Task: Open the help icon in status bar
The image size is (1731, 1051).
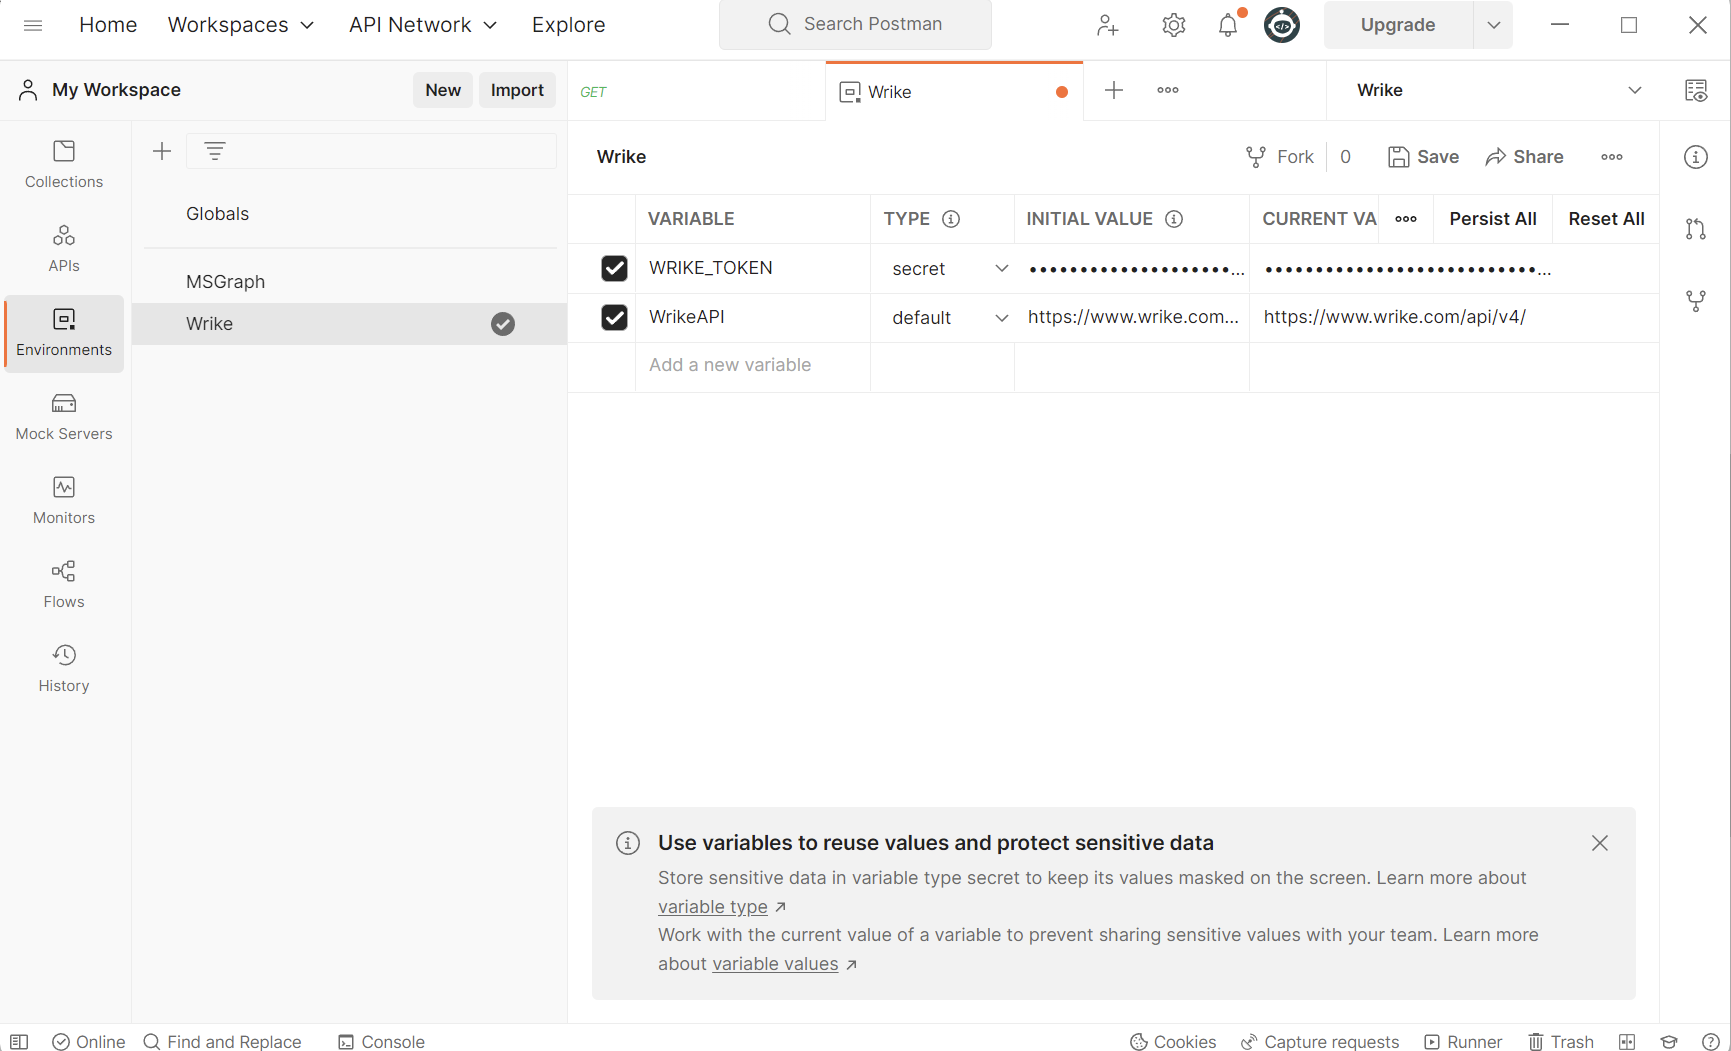Action: coord(1711,1042)
